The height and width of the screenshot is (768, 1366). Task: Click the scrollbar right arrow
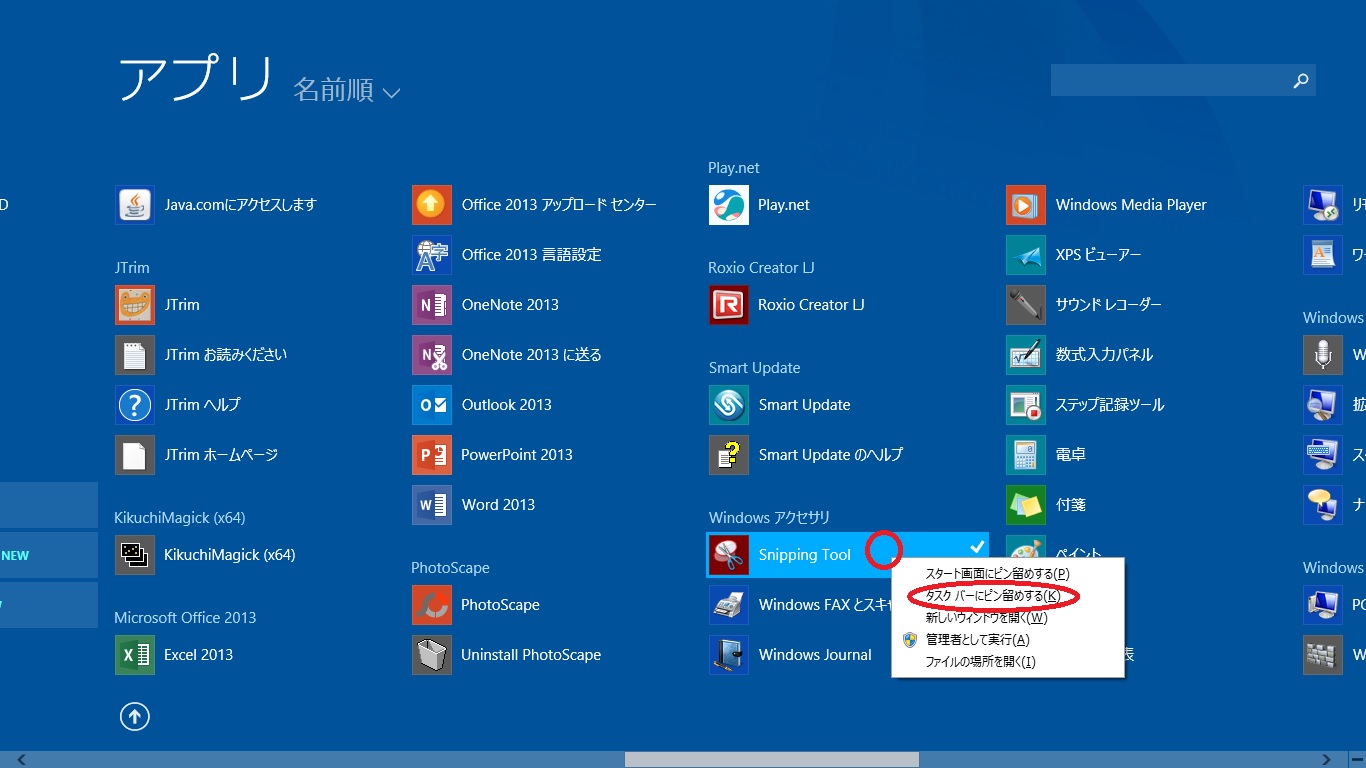pyautogui.click(x=1328, y=760)
